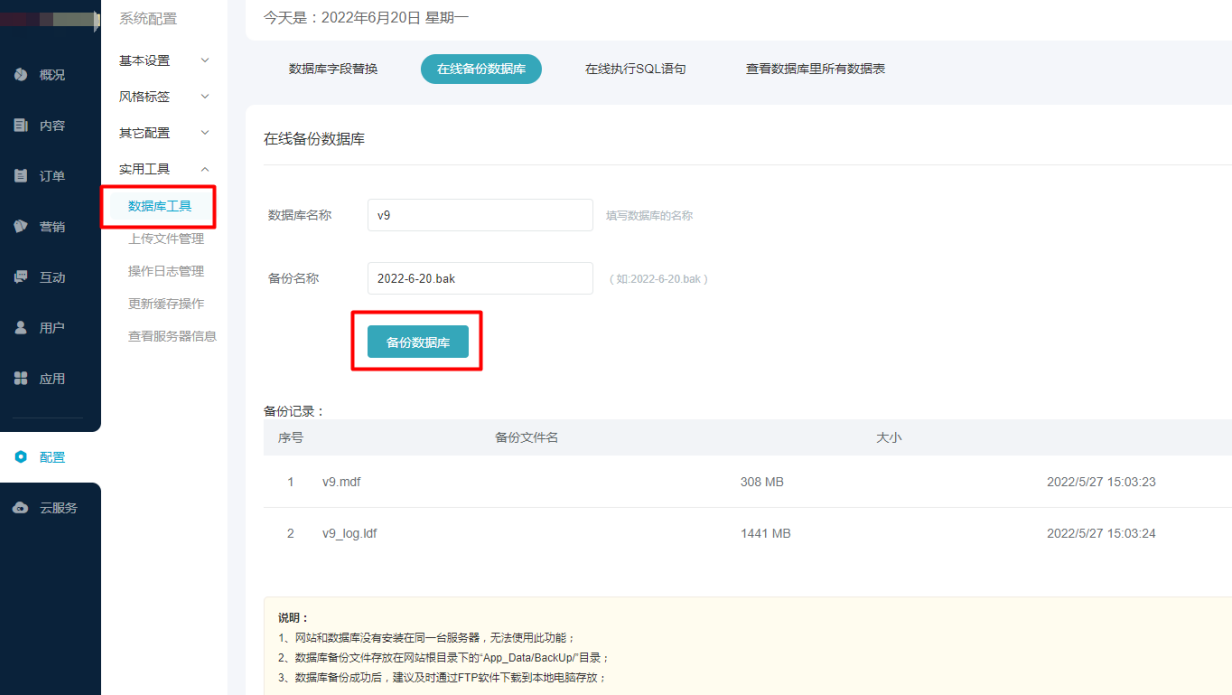1232x695 pixels.
Task: Open the 查看数据库里所有数据表 tab
Action: (x=815, y=69)
